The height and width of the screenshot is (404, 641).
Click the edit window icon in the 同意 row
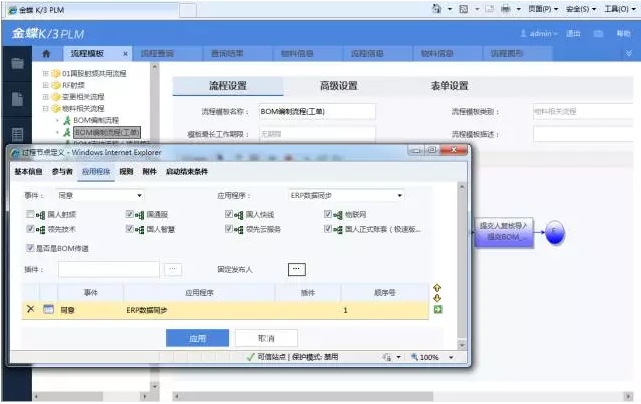(49, 310)
